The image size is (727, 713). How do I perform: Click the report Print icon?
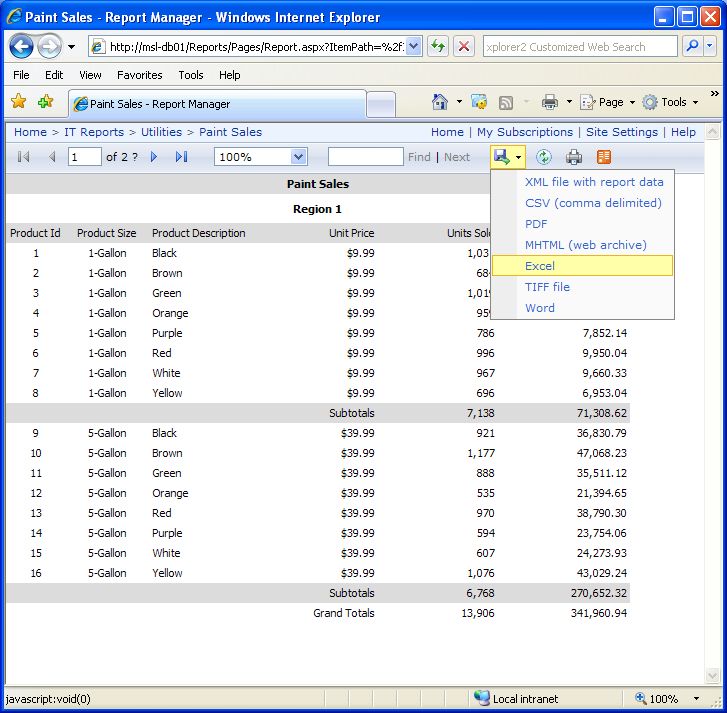[x=574, y=157]
